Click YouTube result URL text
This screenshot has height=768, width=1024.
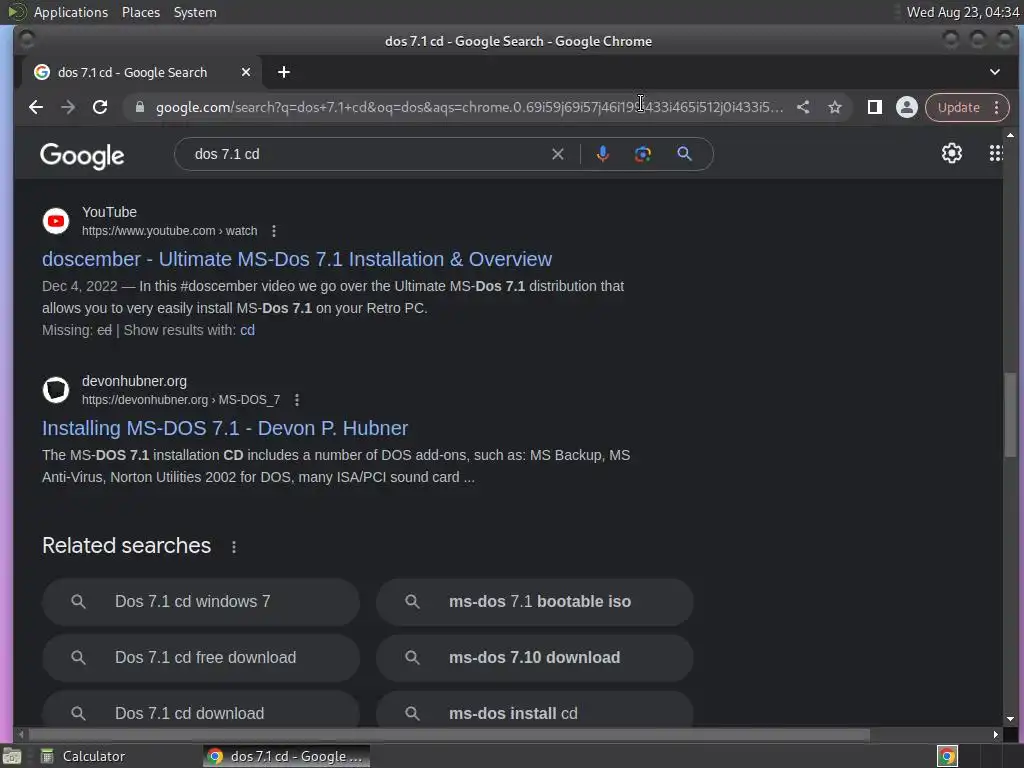[x=170, y=231]
